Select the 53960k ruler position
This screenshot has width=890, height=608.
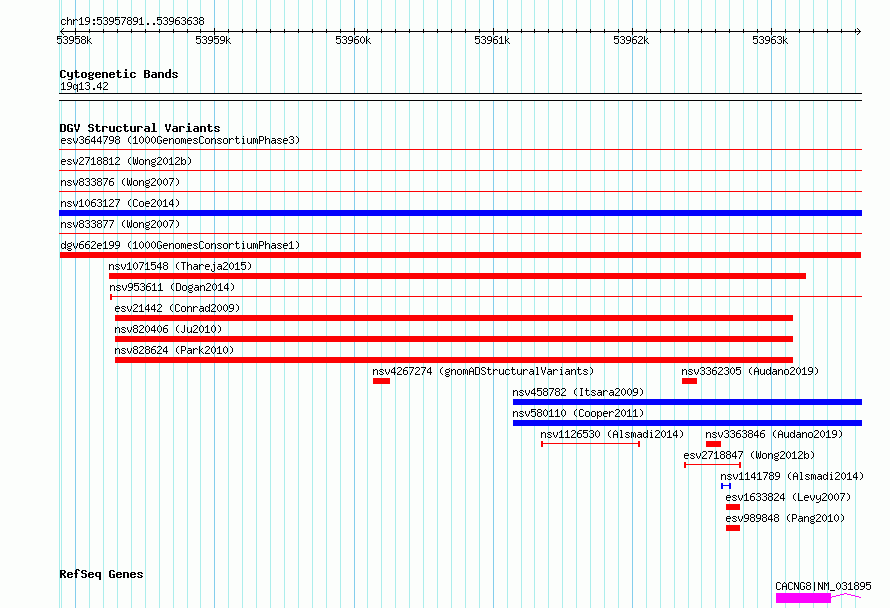[353, 40]
